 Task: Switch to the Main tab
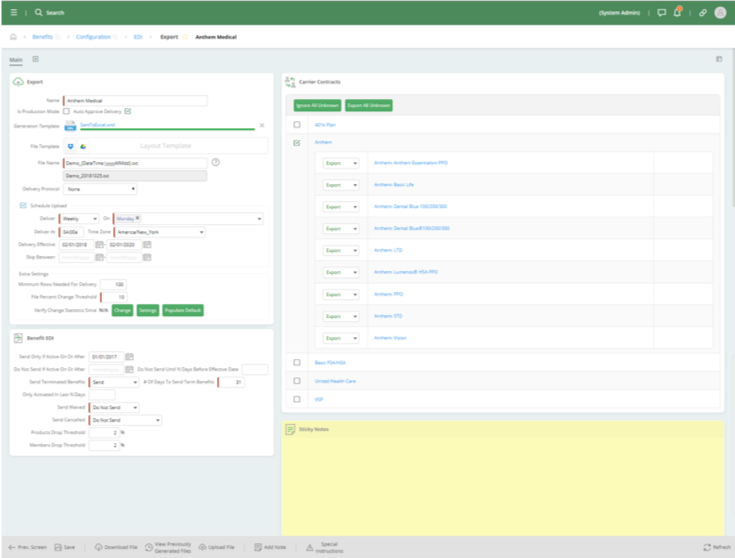pyautogui.click(x=16, y=60)
